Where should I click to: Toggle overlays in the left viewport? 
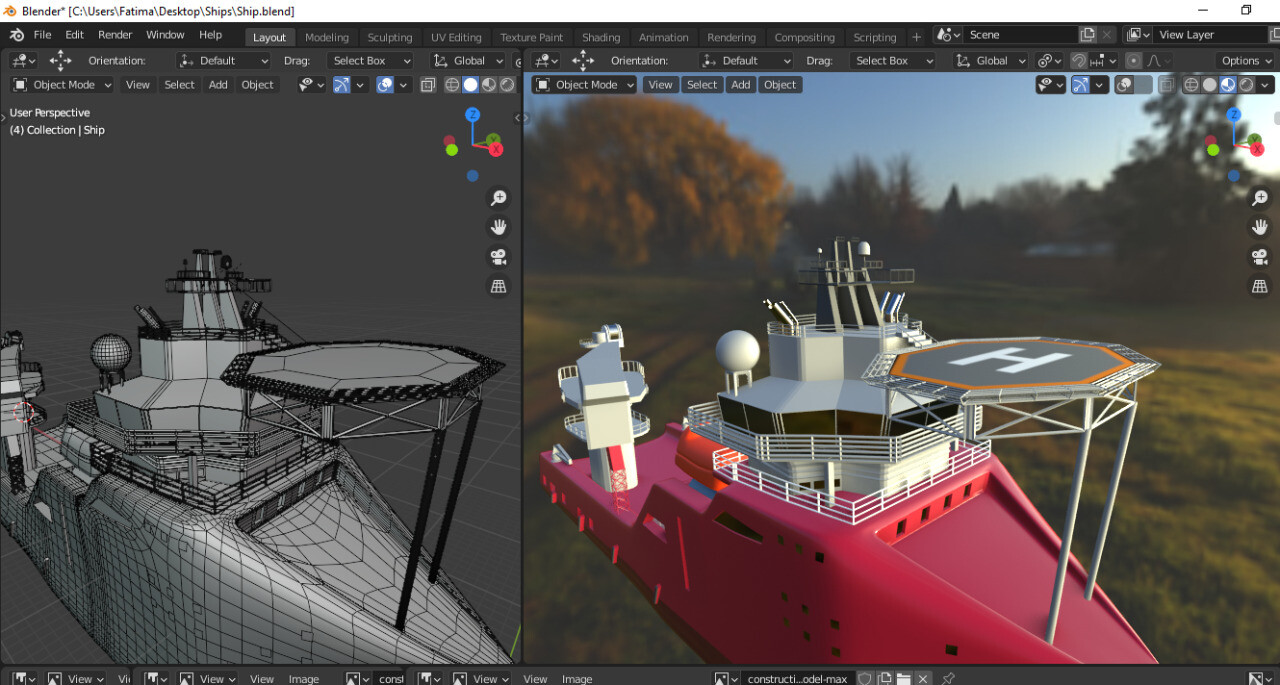[x=385, y=85]
